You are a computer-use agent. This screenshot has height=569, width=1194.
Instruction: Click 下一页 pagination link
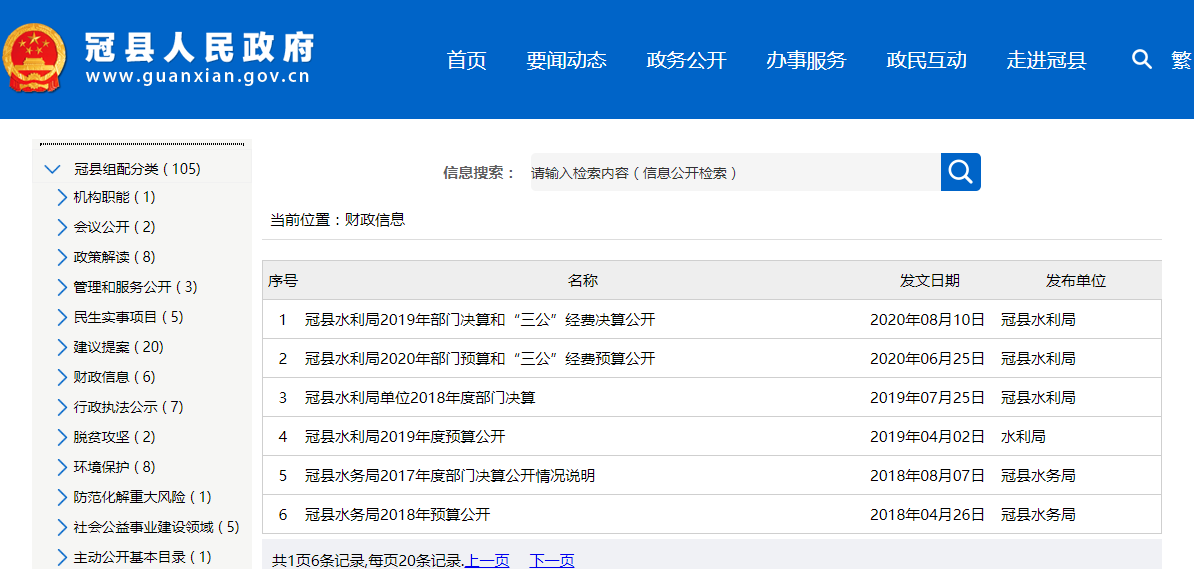pos(552,561)
